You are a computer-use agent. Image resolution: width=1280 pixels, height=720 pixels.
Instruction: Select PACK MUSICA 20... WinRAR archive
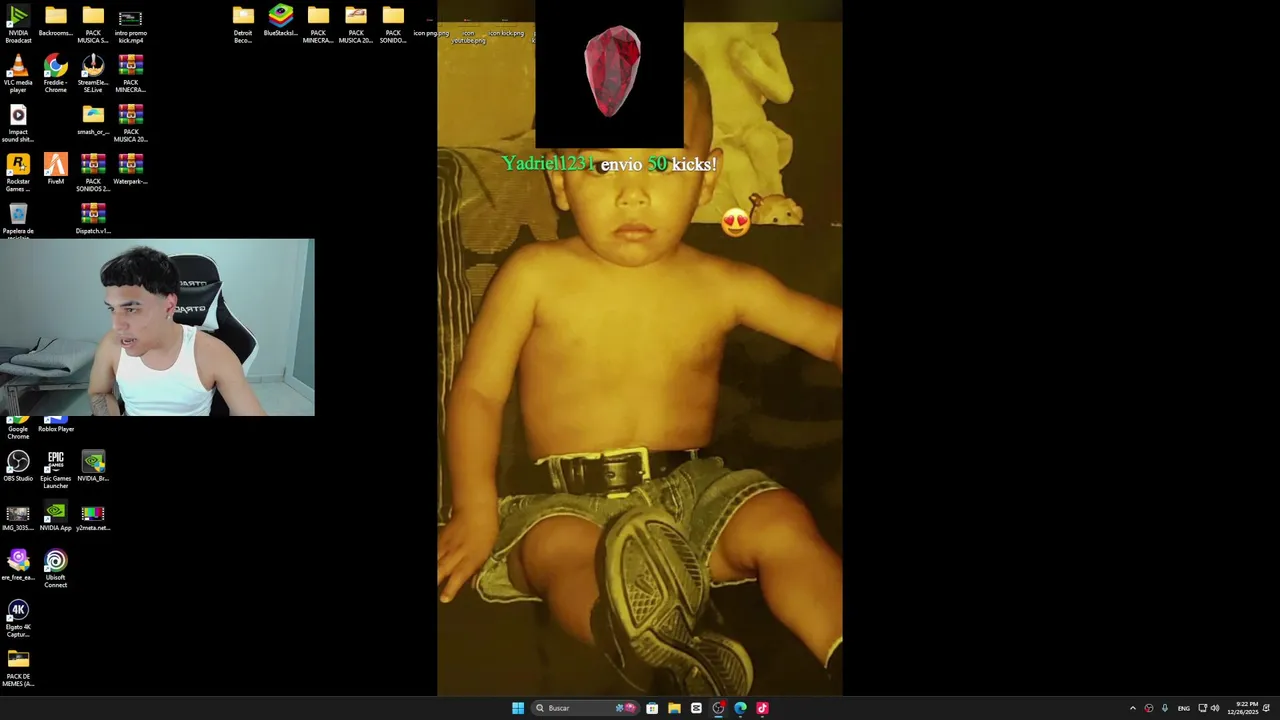coord(130,123)
